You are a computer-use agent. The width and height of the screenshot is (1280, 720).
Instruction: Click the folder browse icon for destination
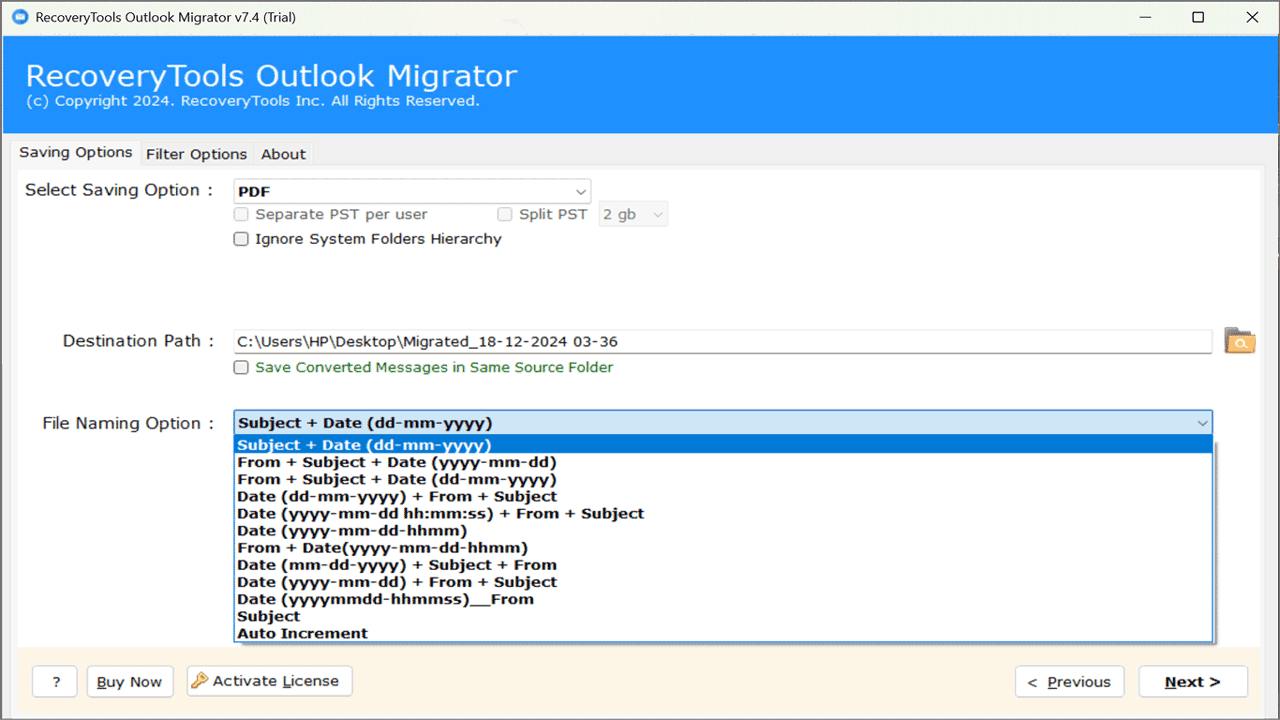tap(1239, 341)
